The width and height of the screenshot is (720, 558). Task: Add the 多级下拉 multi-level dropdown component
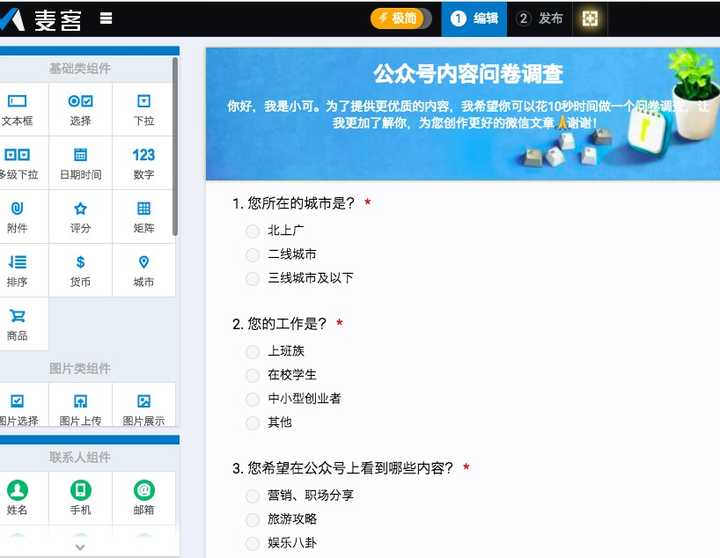pos(18,163)
